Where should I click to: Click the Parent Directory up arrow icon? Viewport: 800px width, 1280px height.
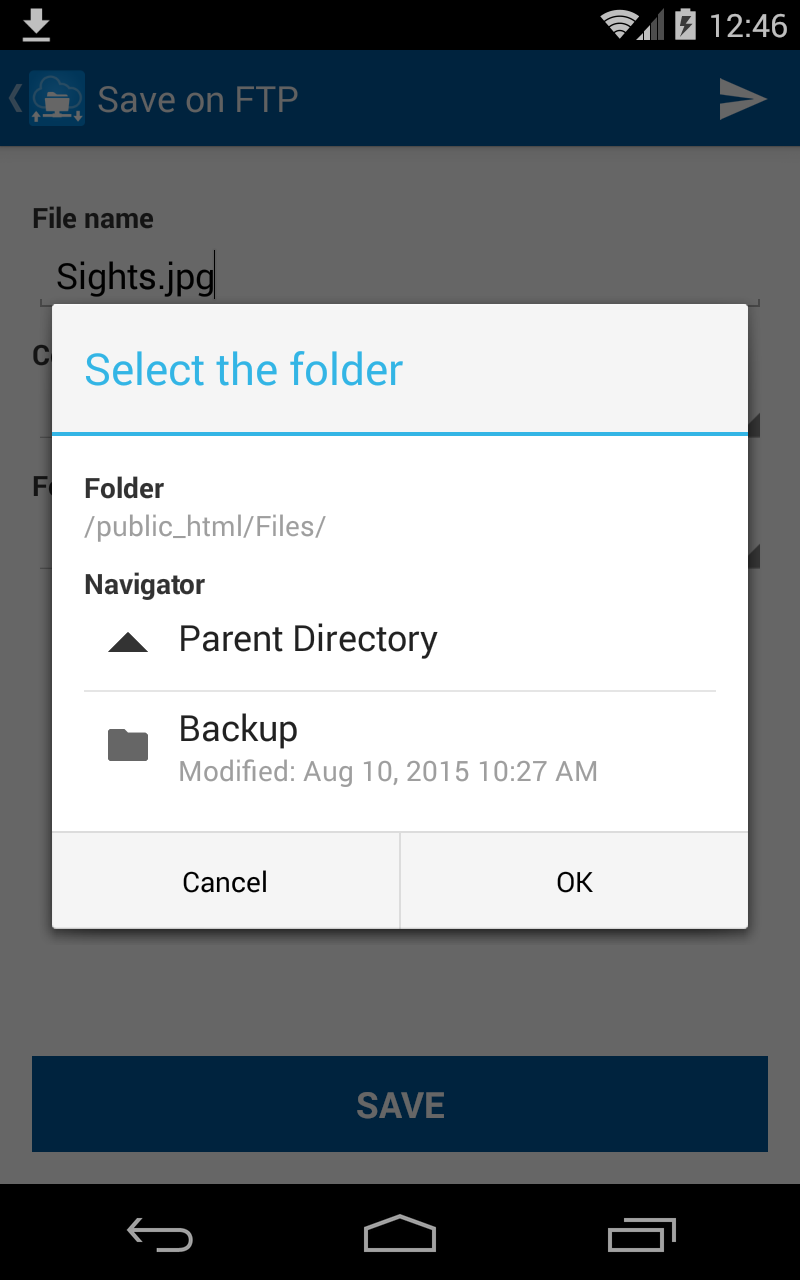point(128,642)
